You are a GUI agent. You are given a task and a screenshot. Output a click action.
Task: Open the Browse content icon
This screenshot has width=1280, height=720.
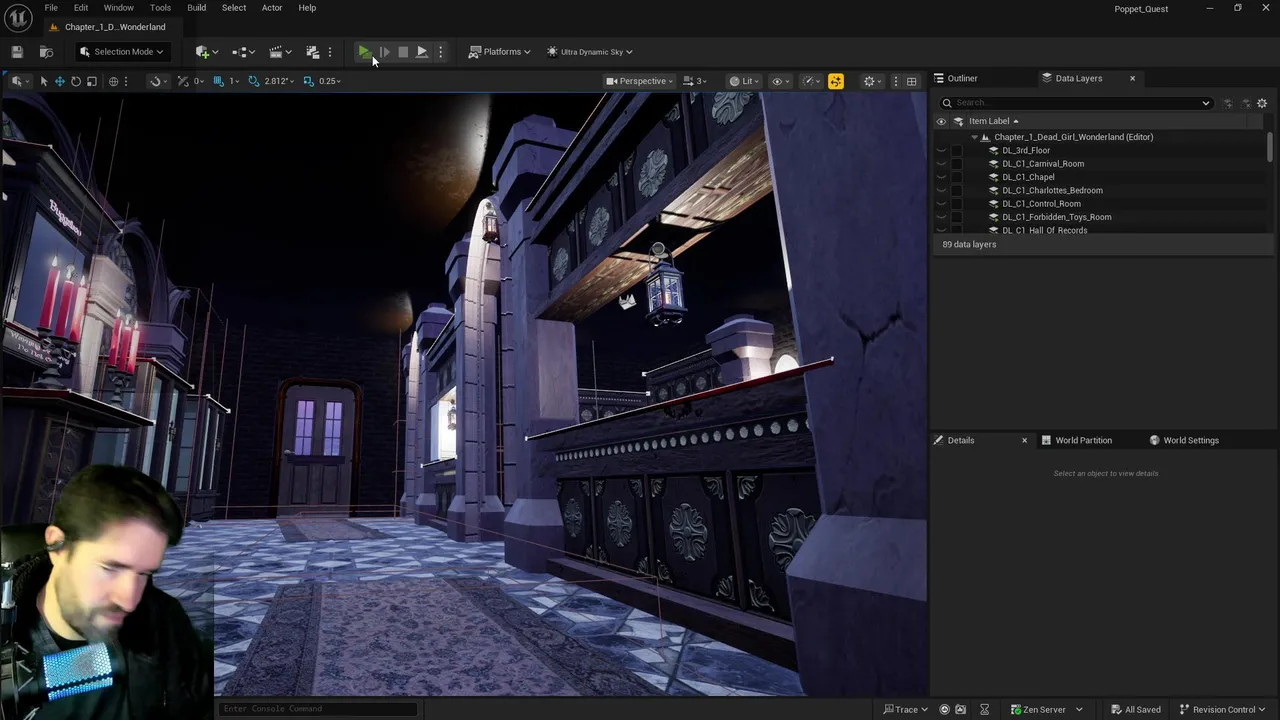pyautogui.click(x=46, y=52)
